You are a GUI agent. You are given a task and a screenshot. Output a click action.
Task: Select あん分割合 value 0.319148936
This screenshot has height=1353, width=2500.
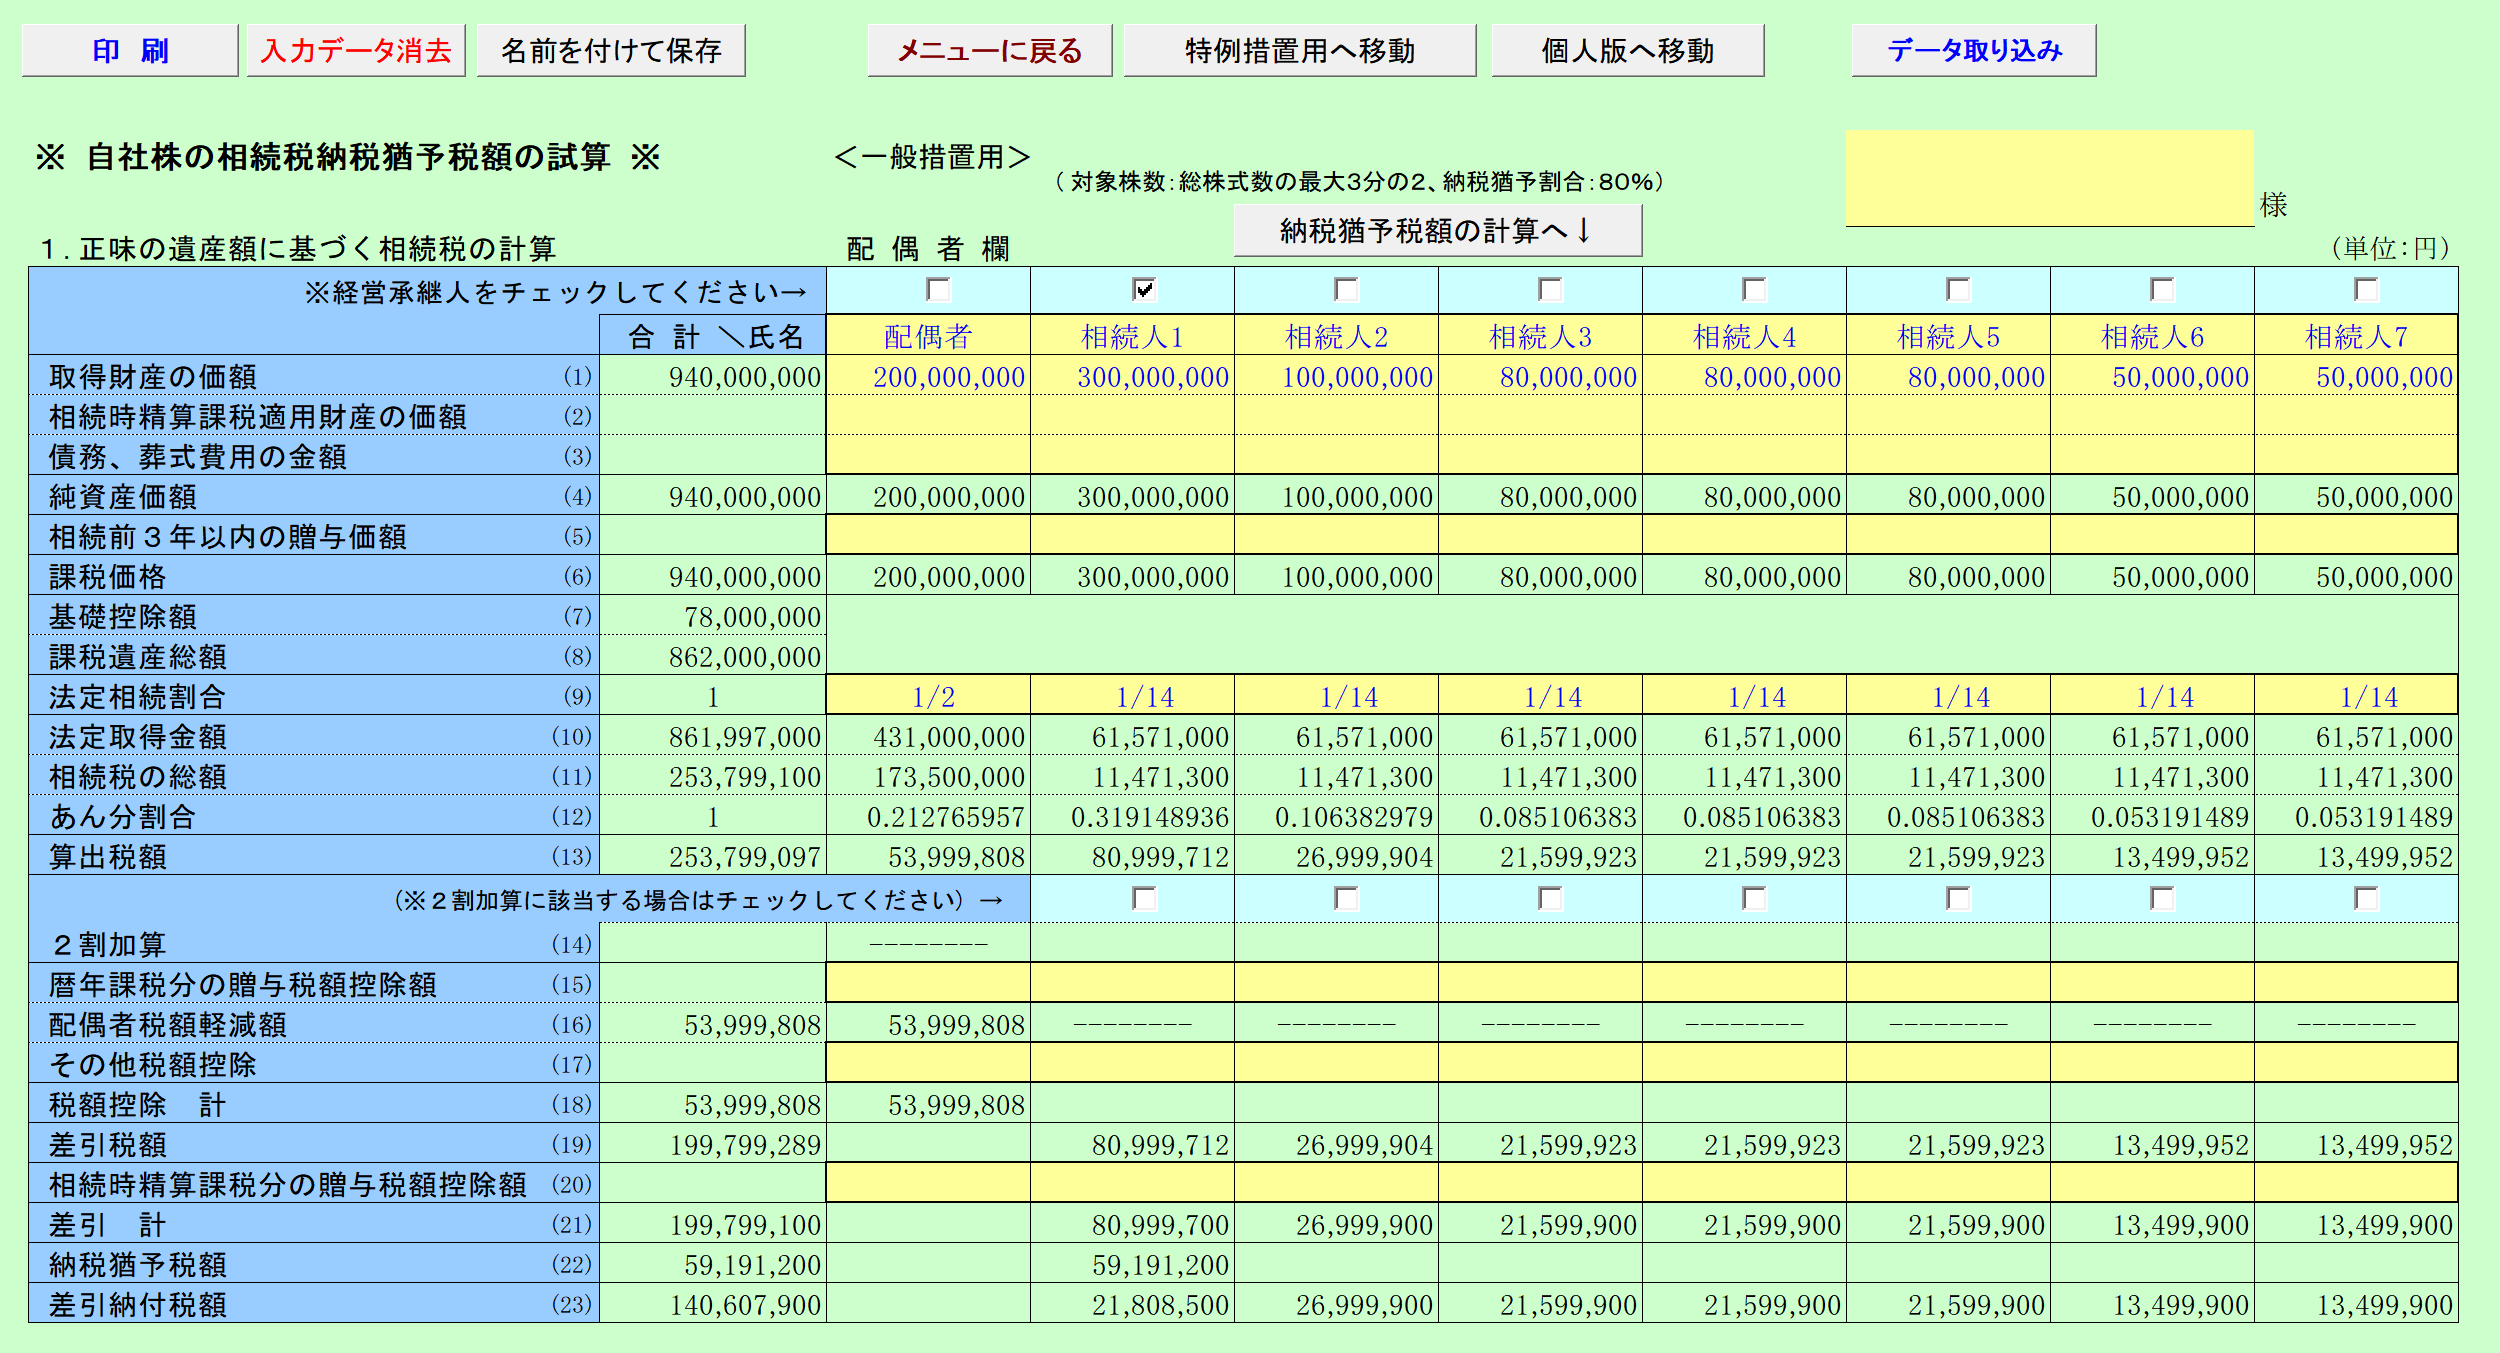1132,816
